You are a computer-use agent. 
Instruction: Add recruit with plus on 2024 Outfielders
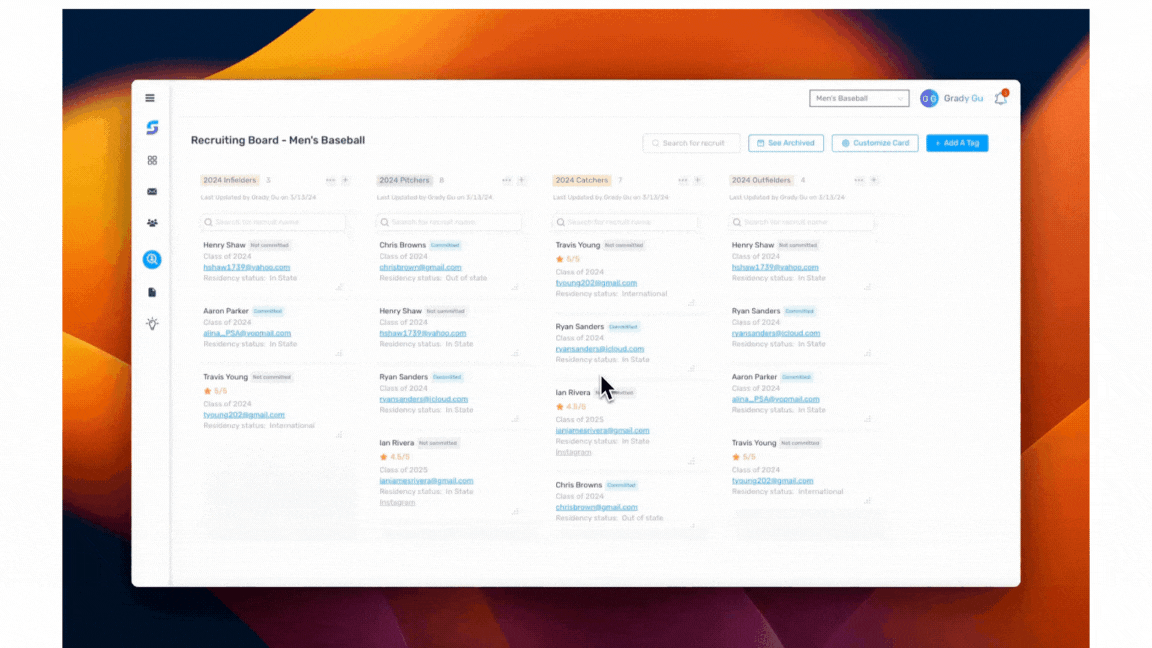[x=874, y=180]
